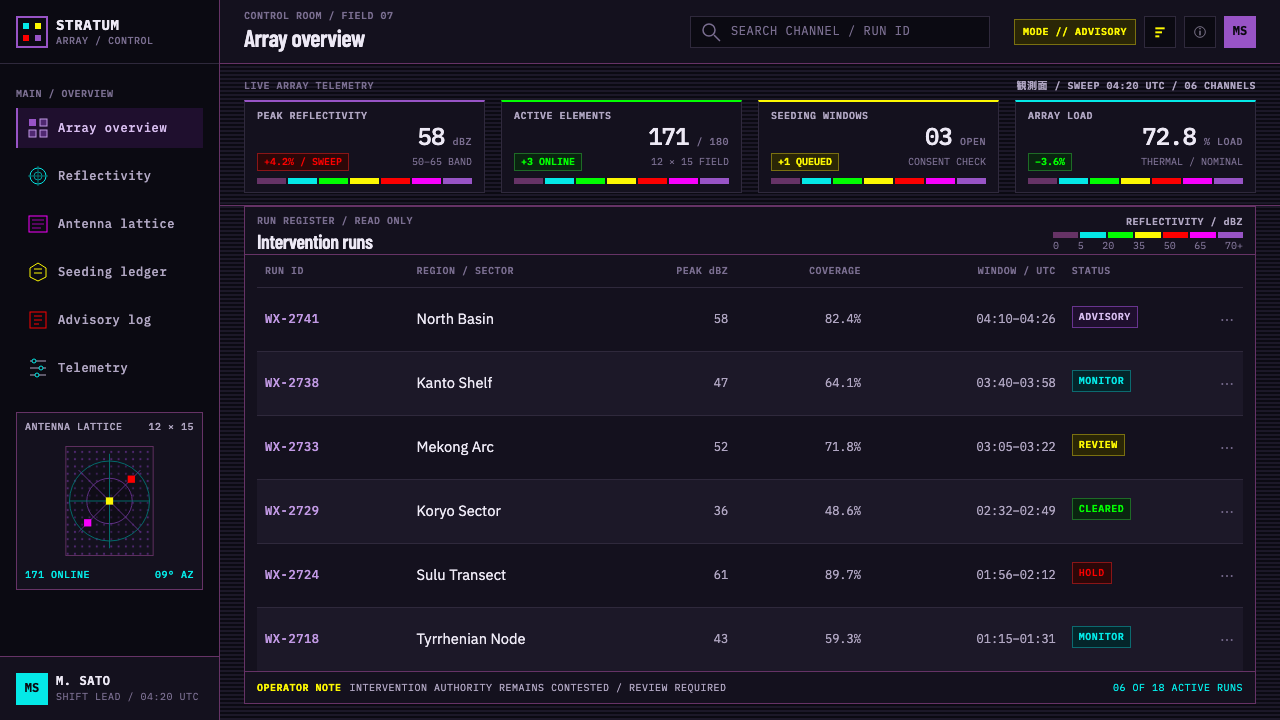
Task: Click the Mekong Arc region name
Action: tap(455, 447)
